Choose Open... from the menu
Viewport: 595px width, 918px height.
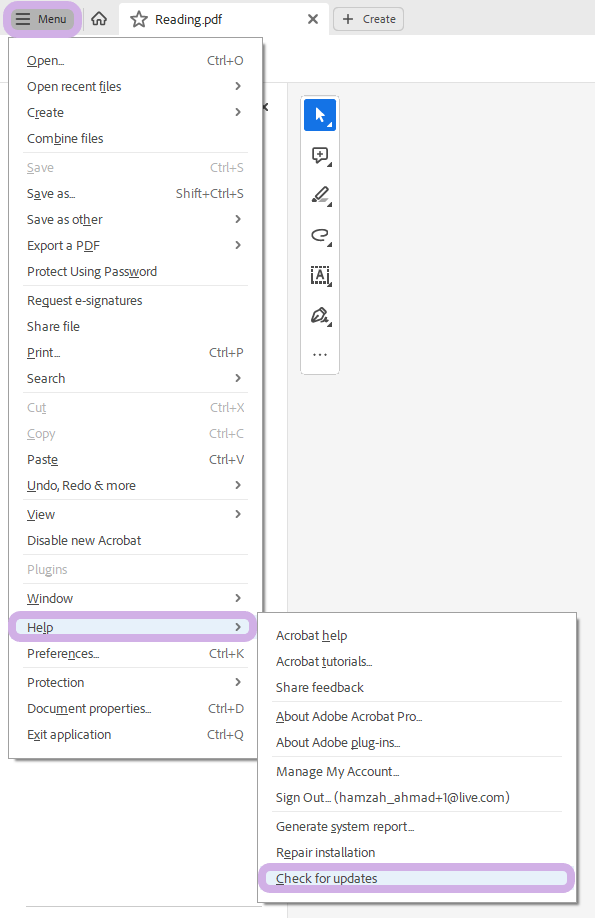135,61
